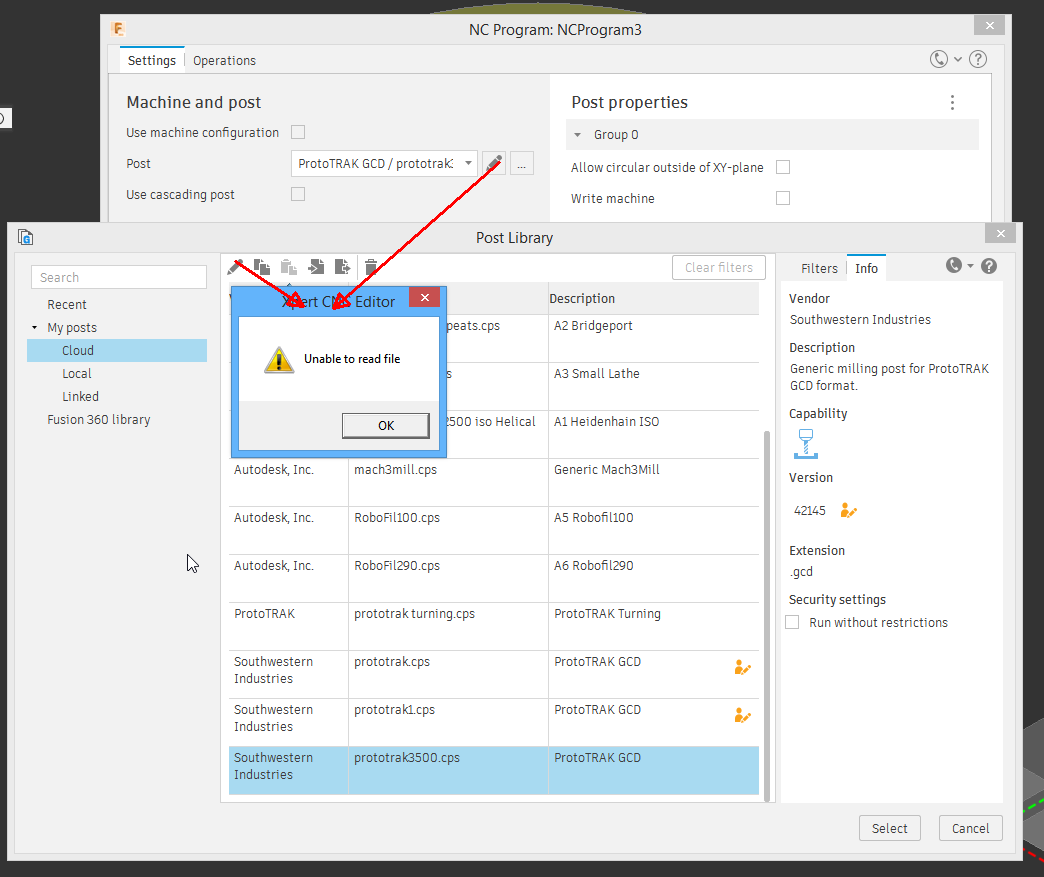The width and height of the screenshot is (1044, 877).
Task: Enable Run without restrictions
Action: coord(791,621)
